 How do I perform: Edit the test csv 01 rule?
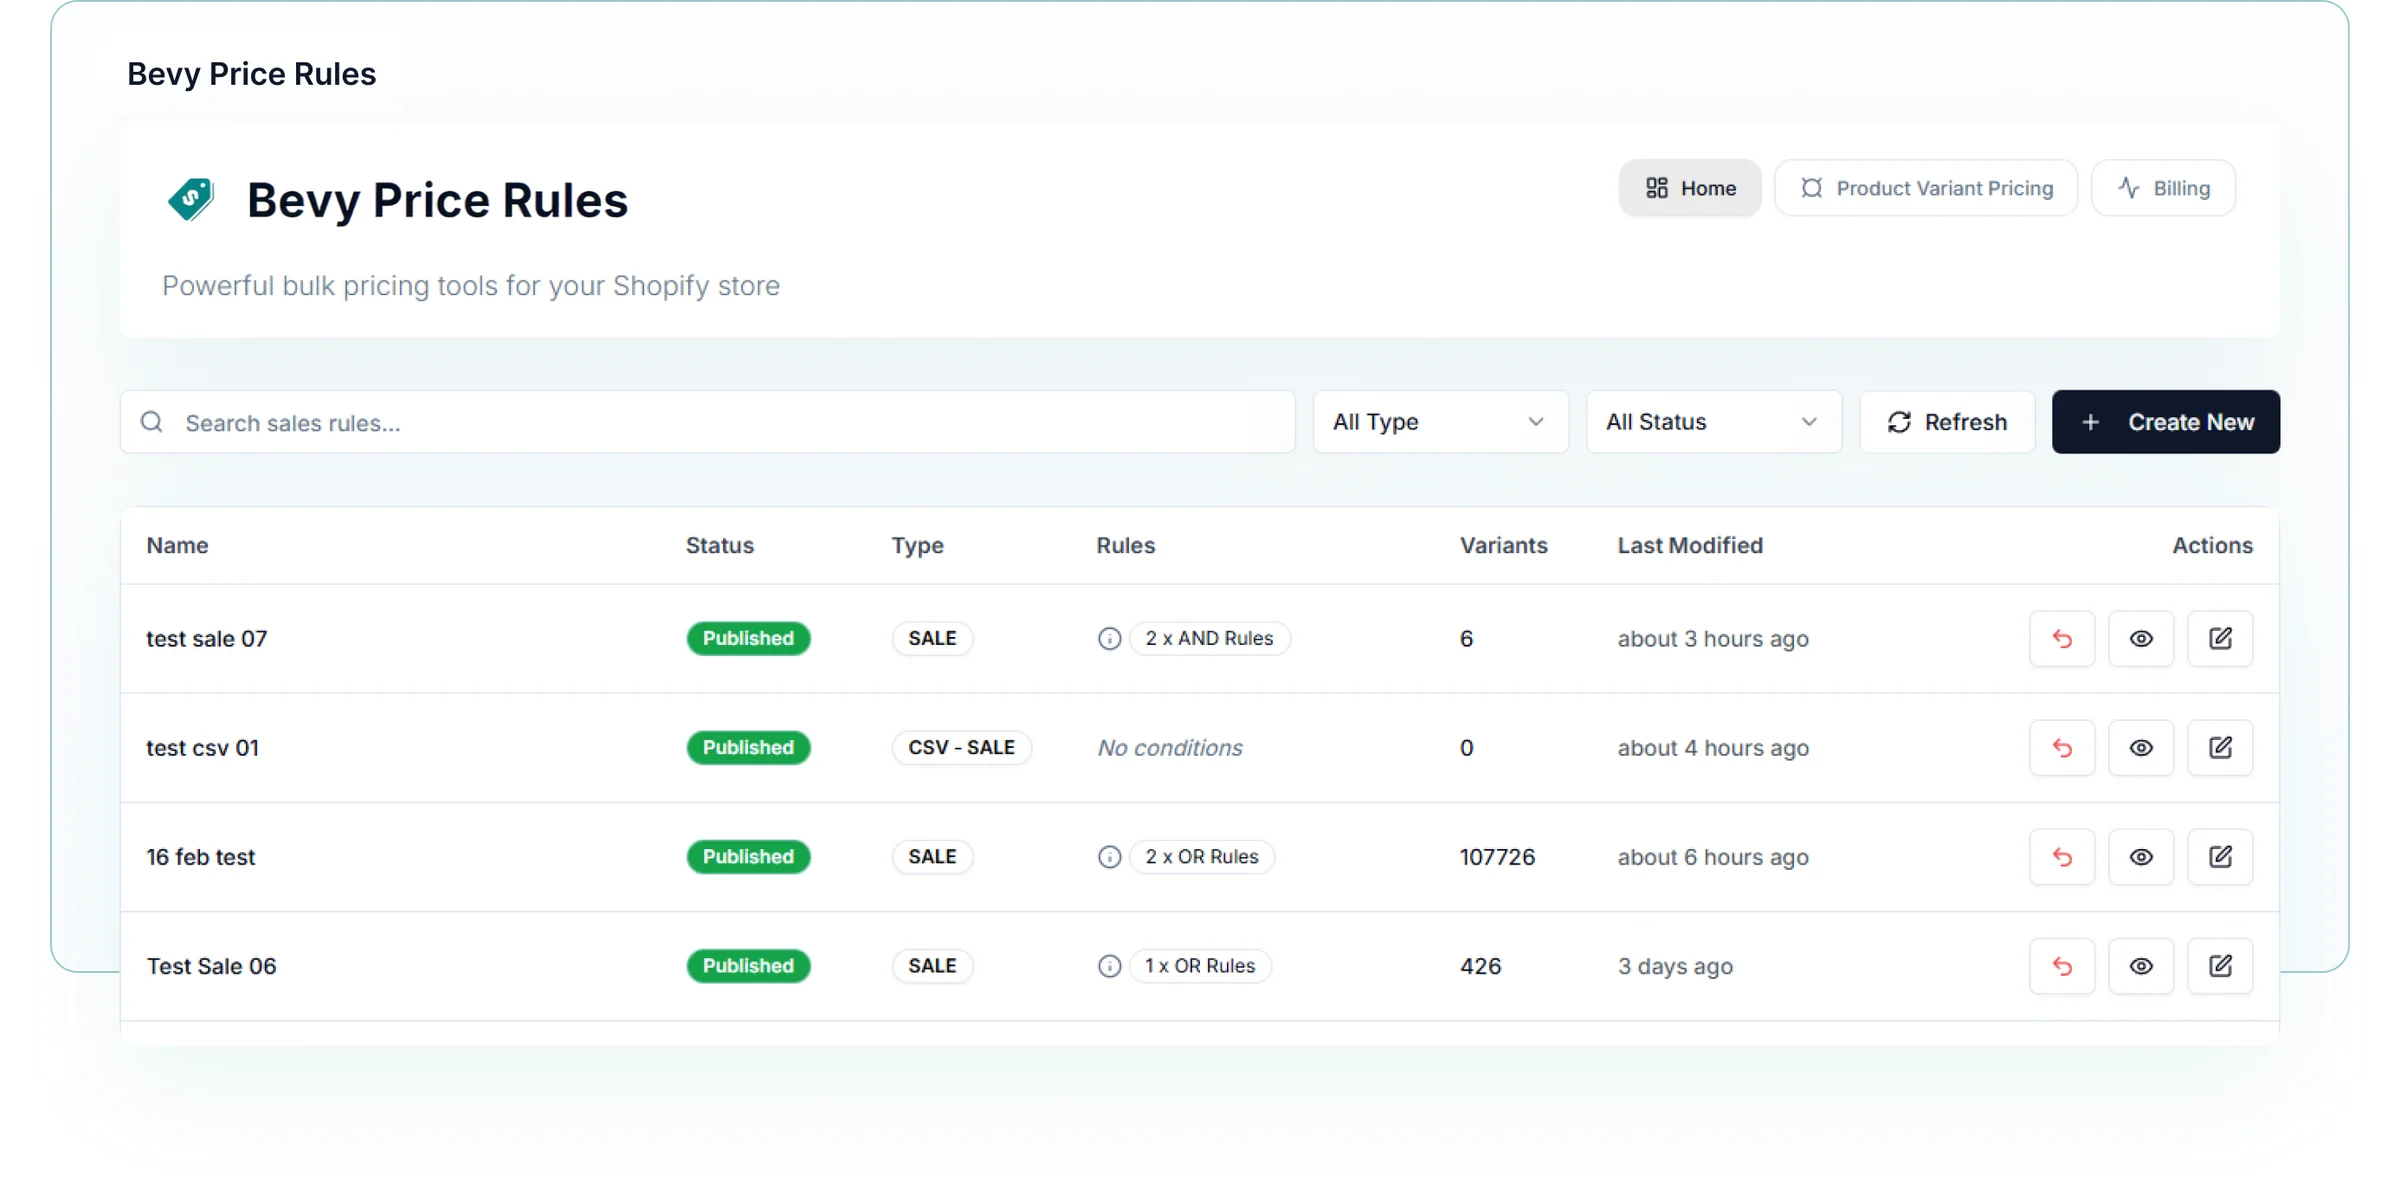click(2219, 747)
